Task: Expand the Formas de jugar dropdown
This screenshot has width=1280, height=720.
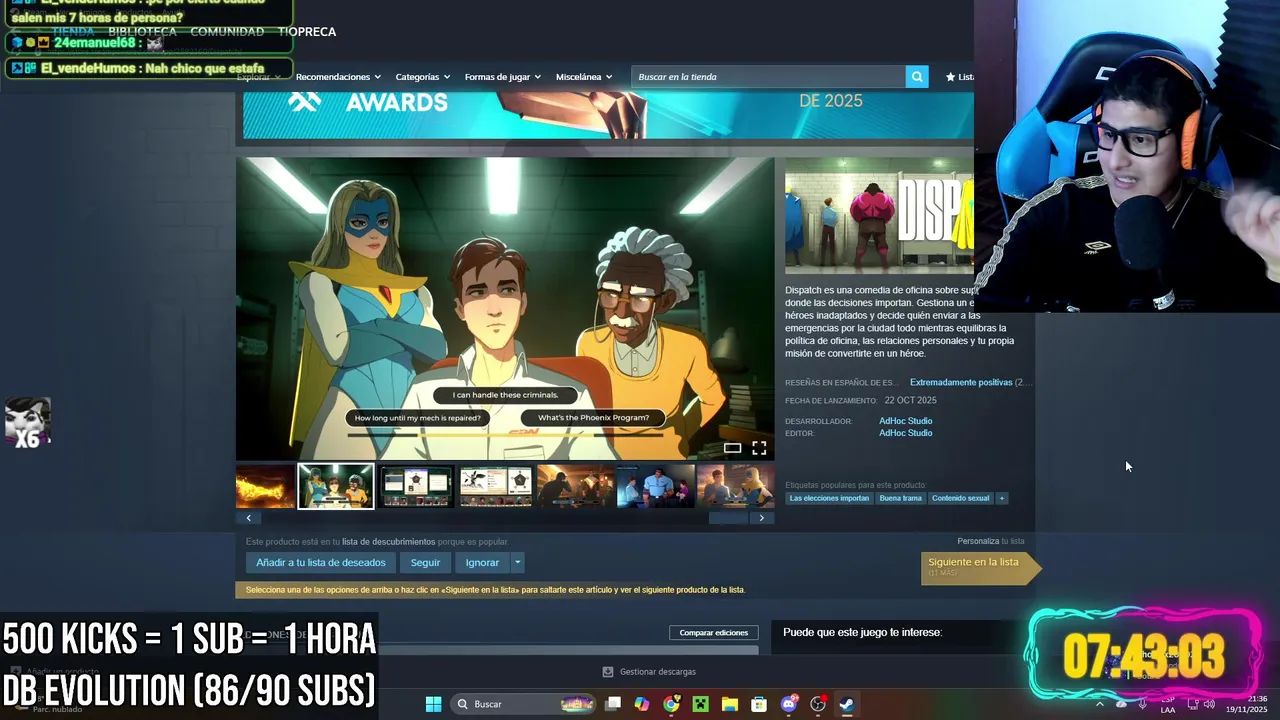Action: 502,77
